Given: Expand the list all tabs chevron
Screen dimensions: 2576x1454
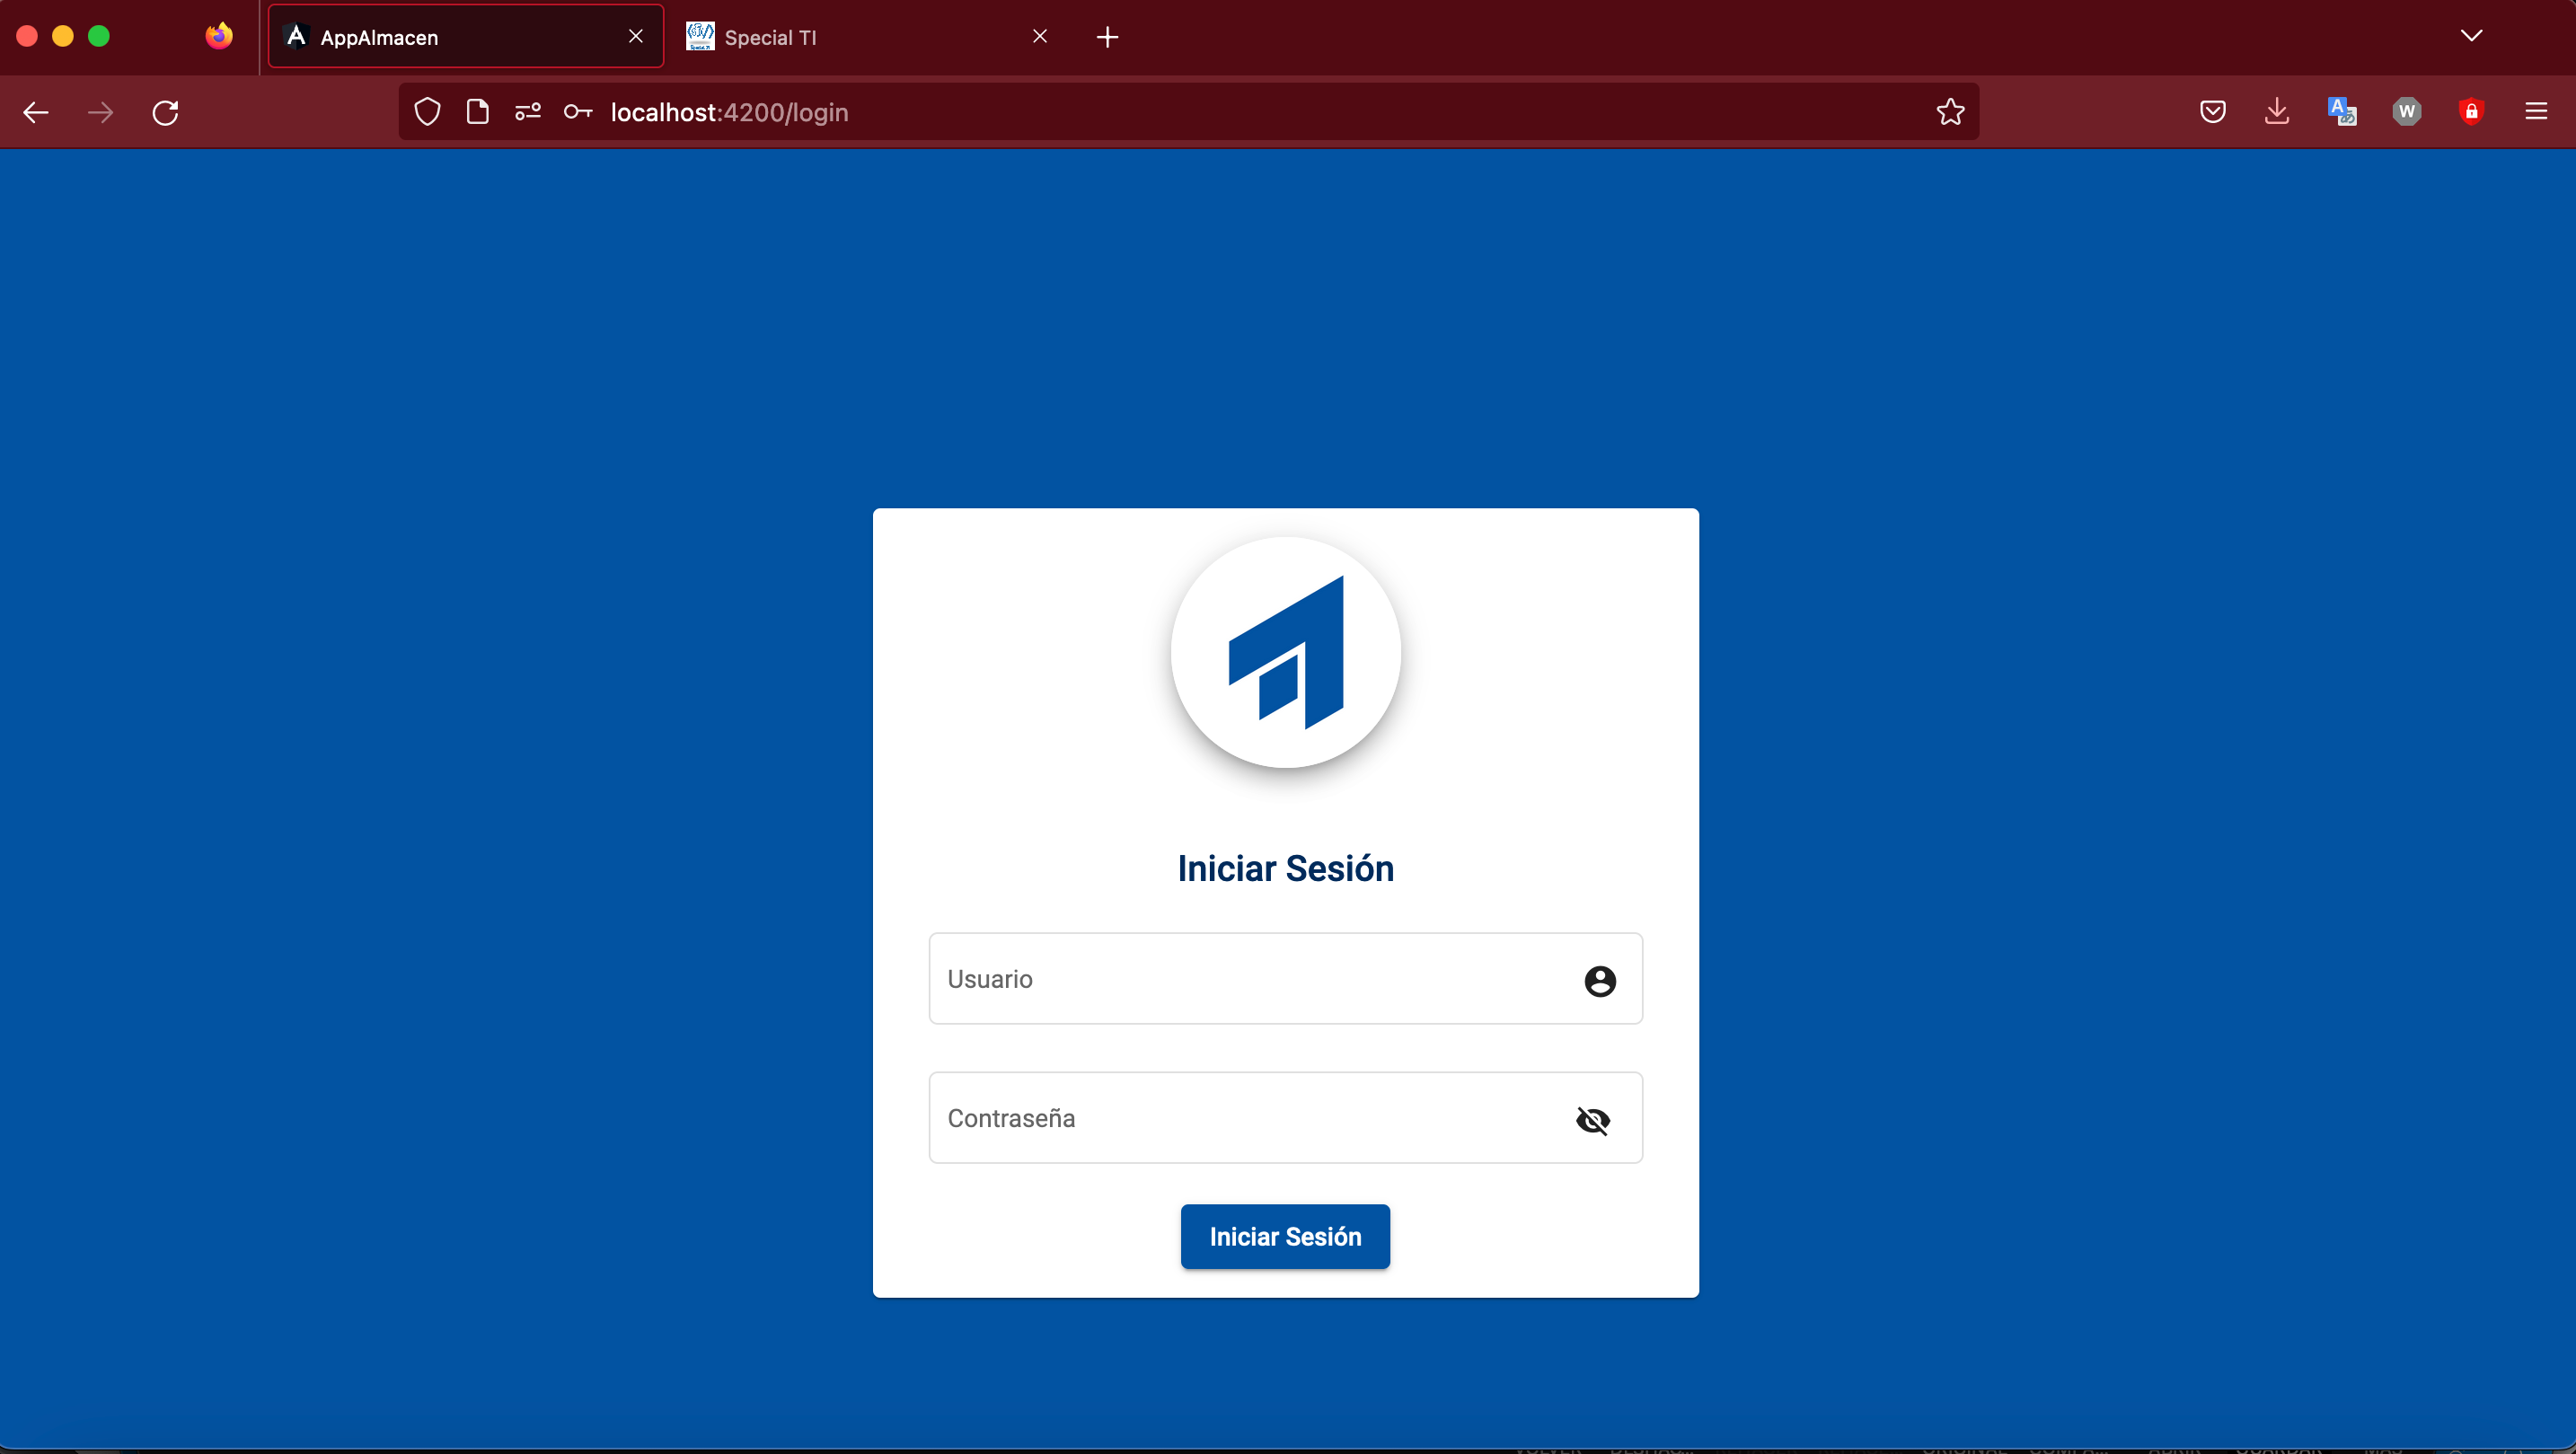Looking at the screenshot, I should [x=2471, y=36].
